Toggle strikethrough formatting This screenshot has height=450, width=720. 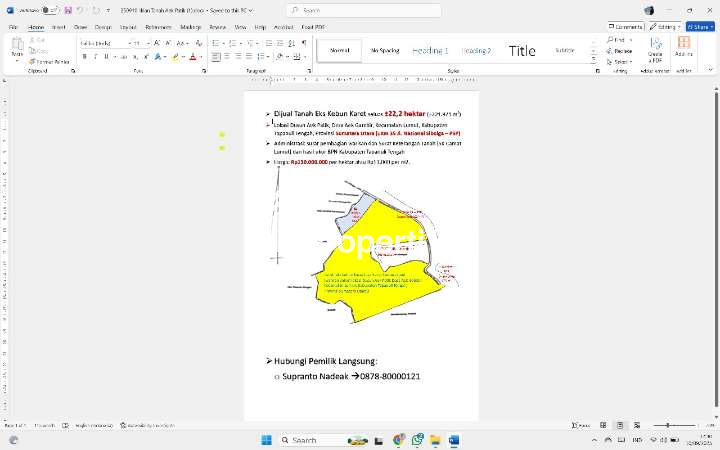tap(124, 56)
